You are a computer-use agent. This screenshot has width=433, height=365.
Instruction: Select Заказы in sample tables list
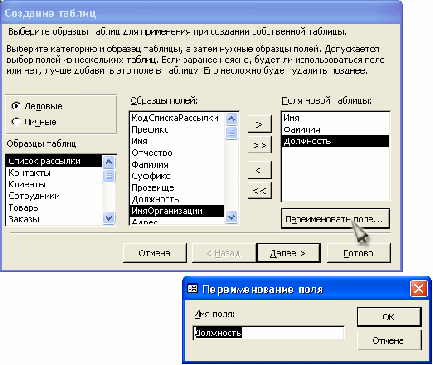[54, 219]
